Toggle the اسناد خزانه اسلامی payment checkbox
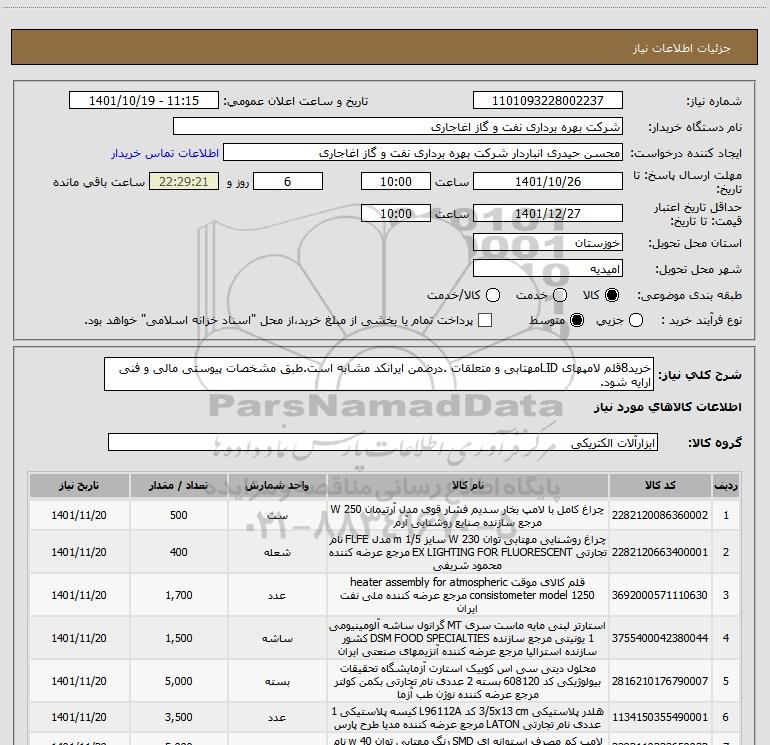 coord(485,320)
